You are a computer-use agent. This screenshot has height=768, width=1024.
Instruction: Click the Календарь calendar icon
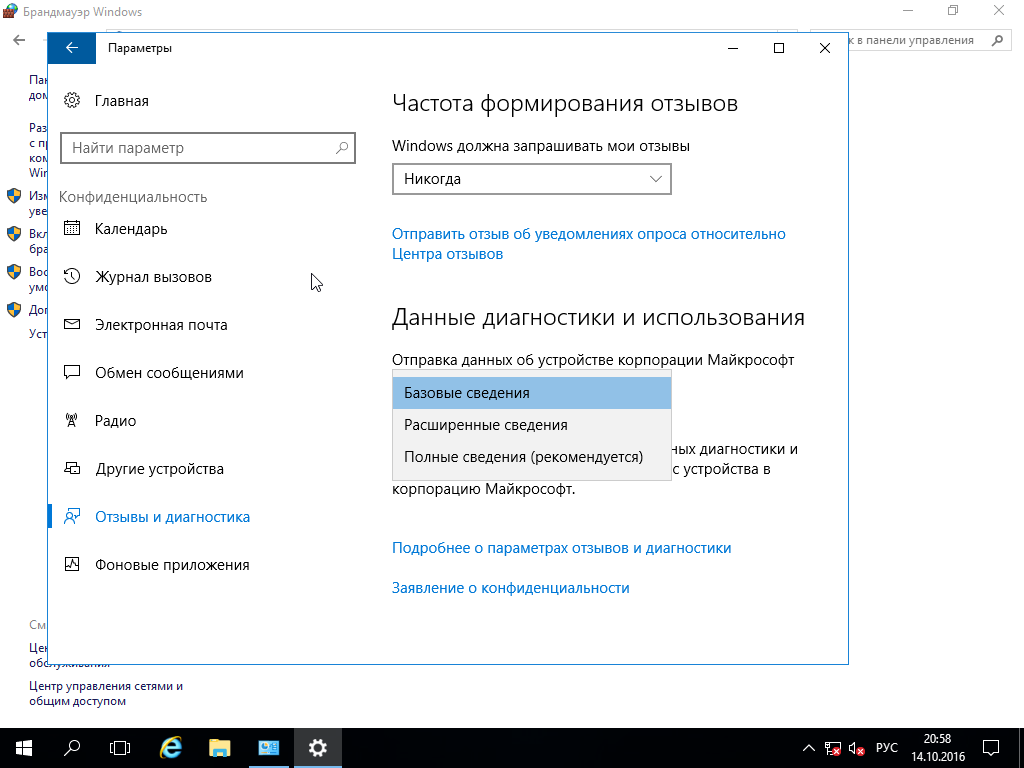72,228
